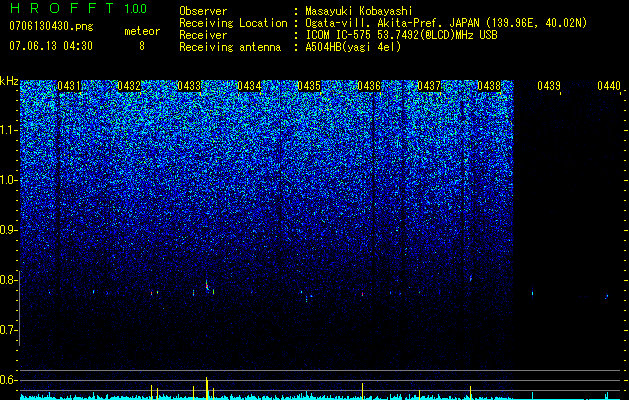This screenshot has height=400, width=629.
Task: Click the 0431 time marker
Action: click(69, 86)
